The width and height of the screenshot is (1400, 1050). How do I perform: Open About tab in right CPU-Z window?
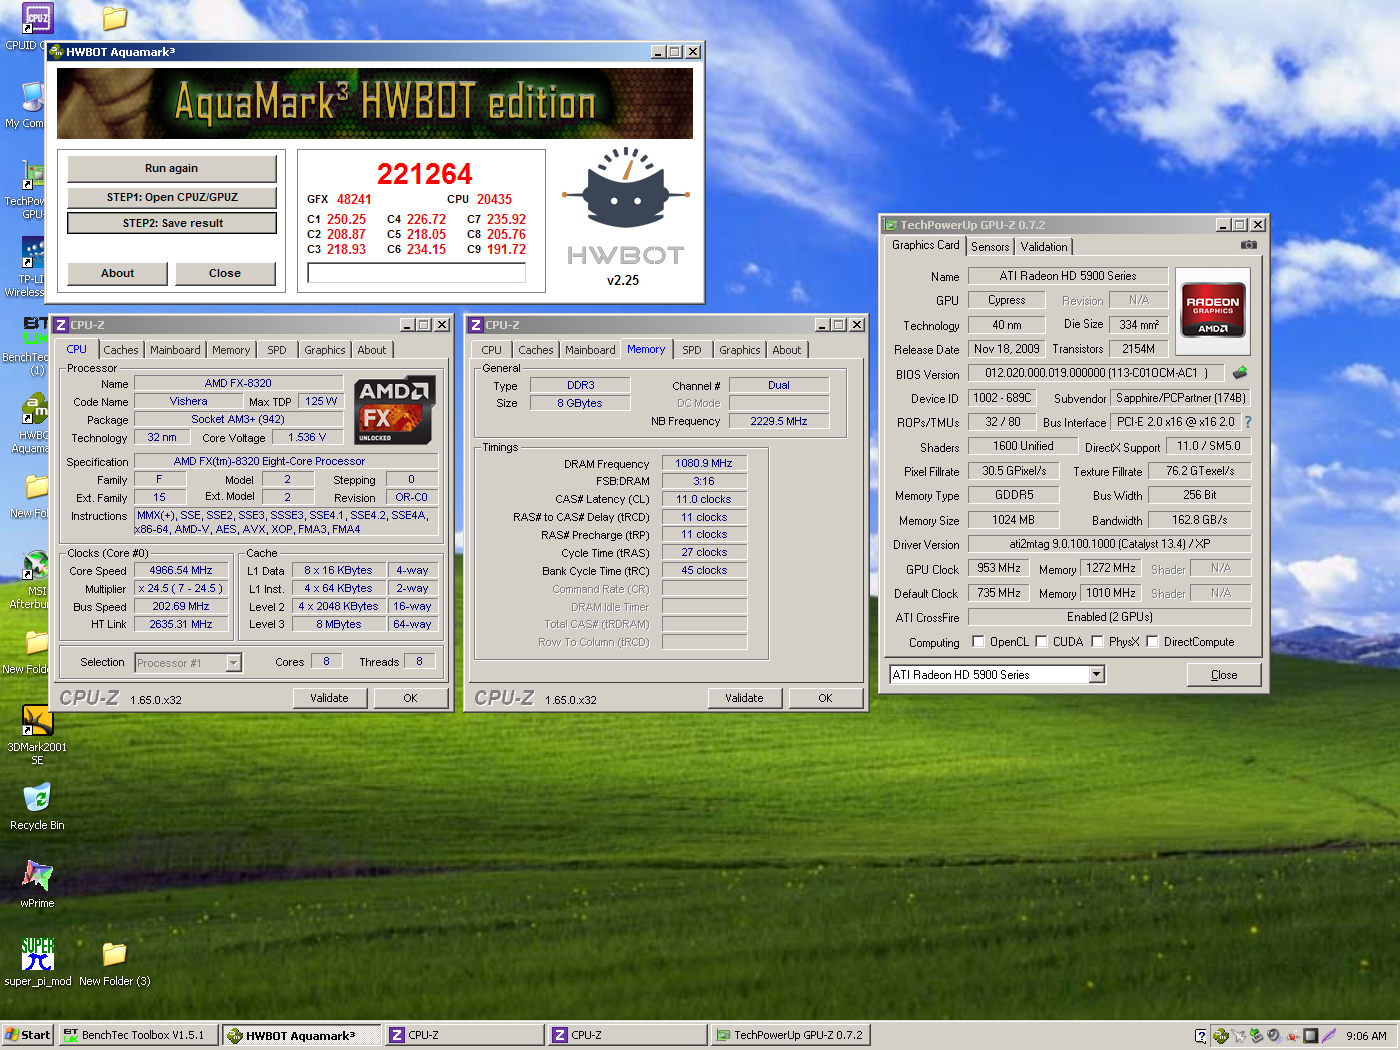pyautogui.click(x=787, y=350)
